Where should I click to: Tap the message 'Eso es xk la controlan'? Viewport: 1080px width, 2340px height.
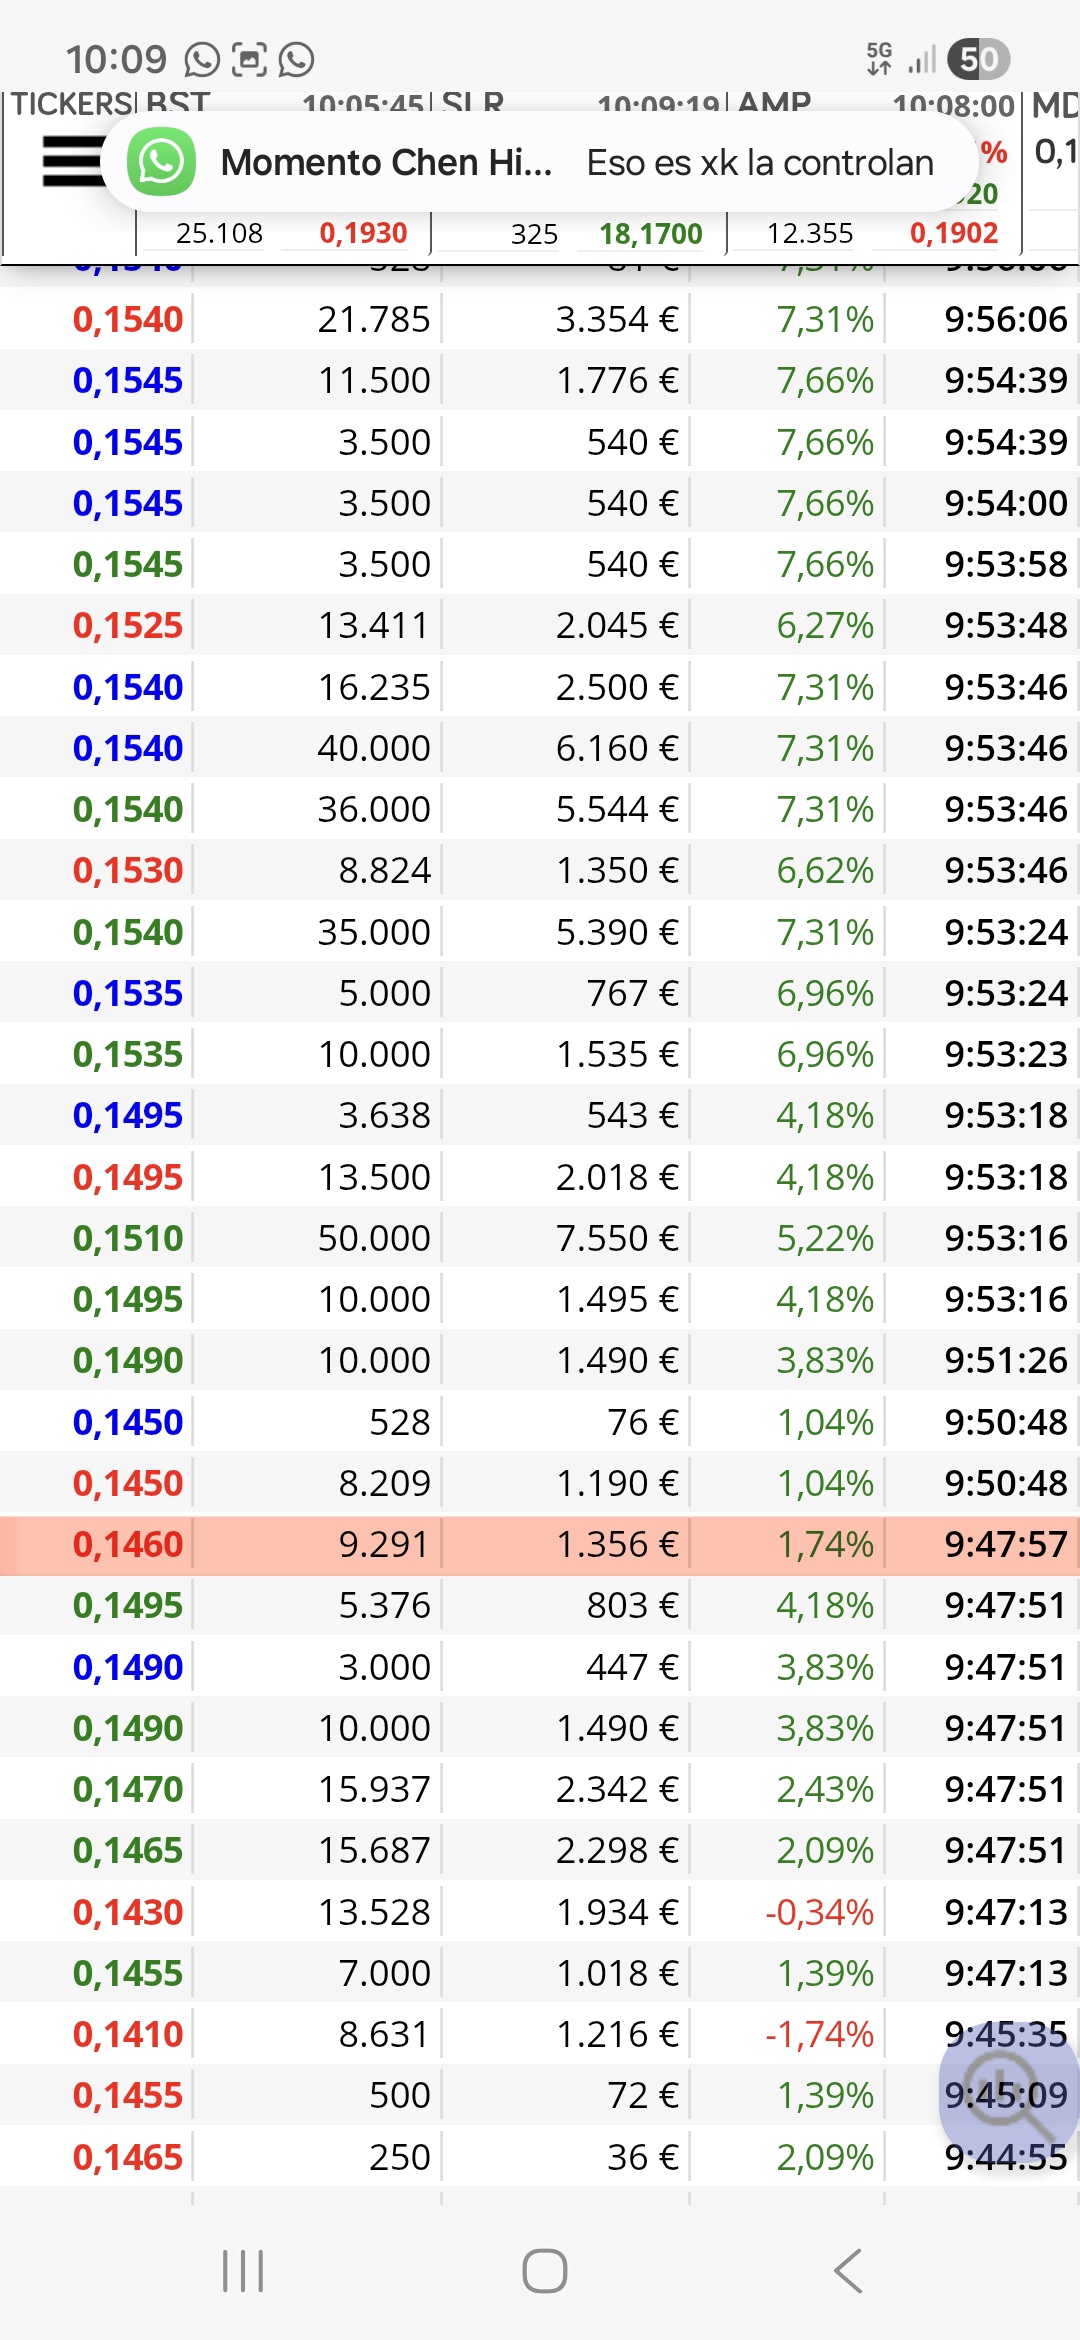click(759, 162)
